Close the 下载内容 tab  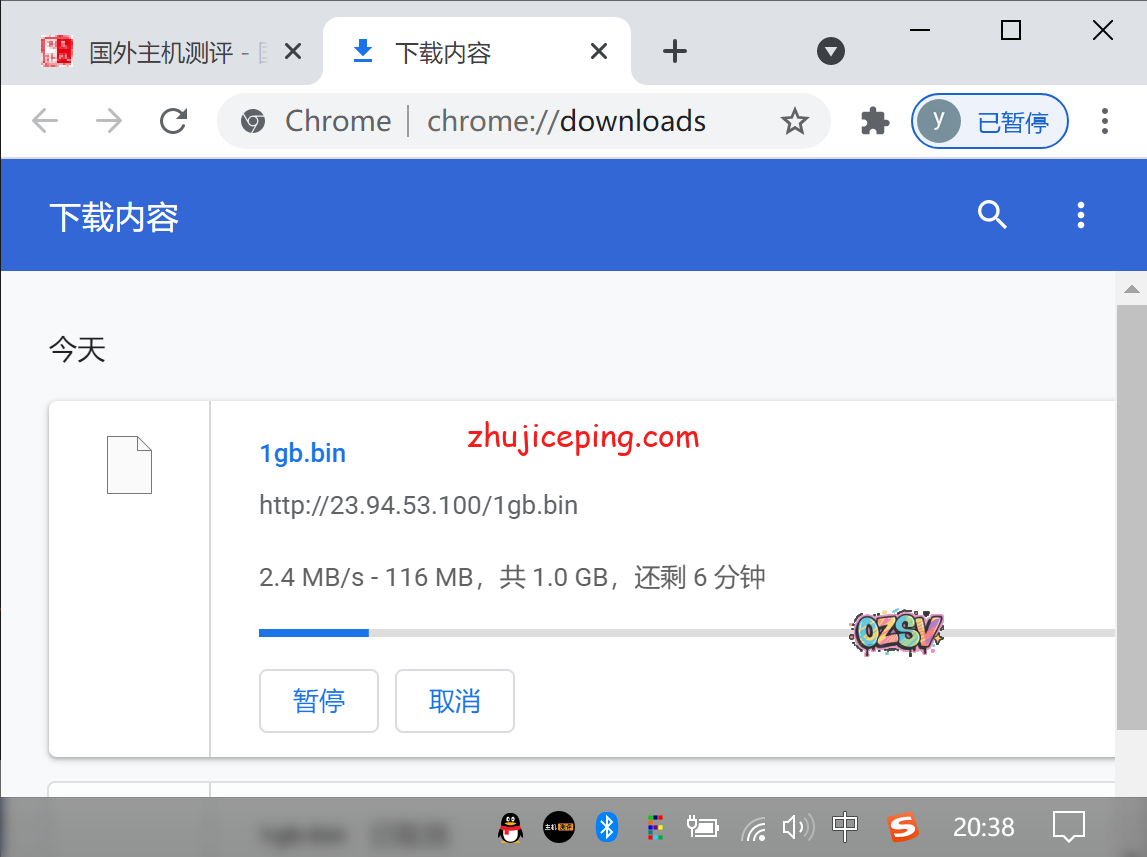[x=599, y=51]
